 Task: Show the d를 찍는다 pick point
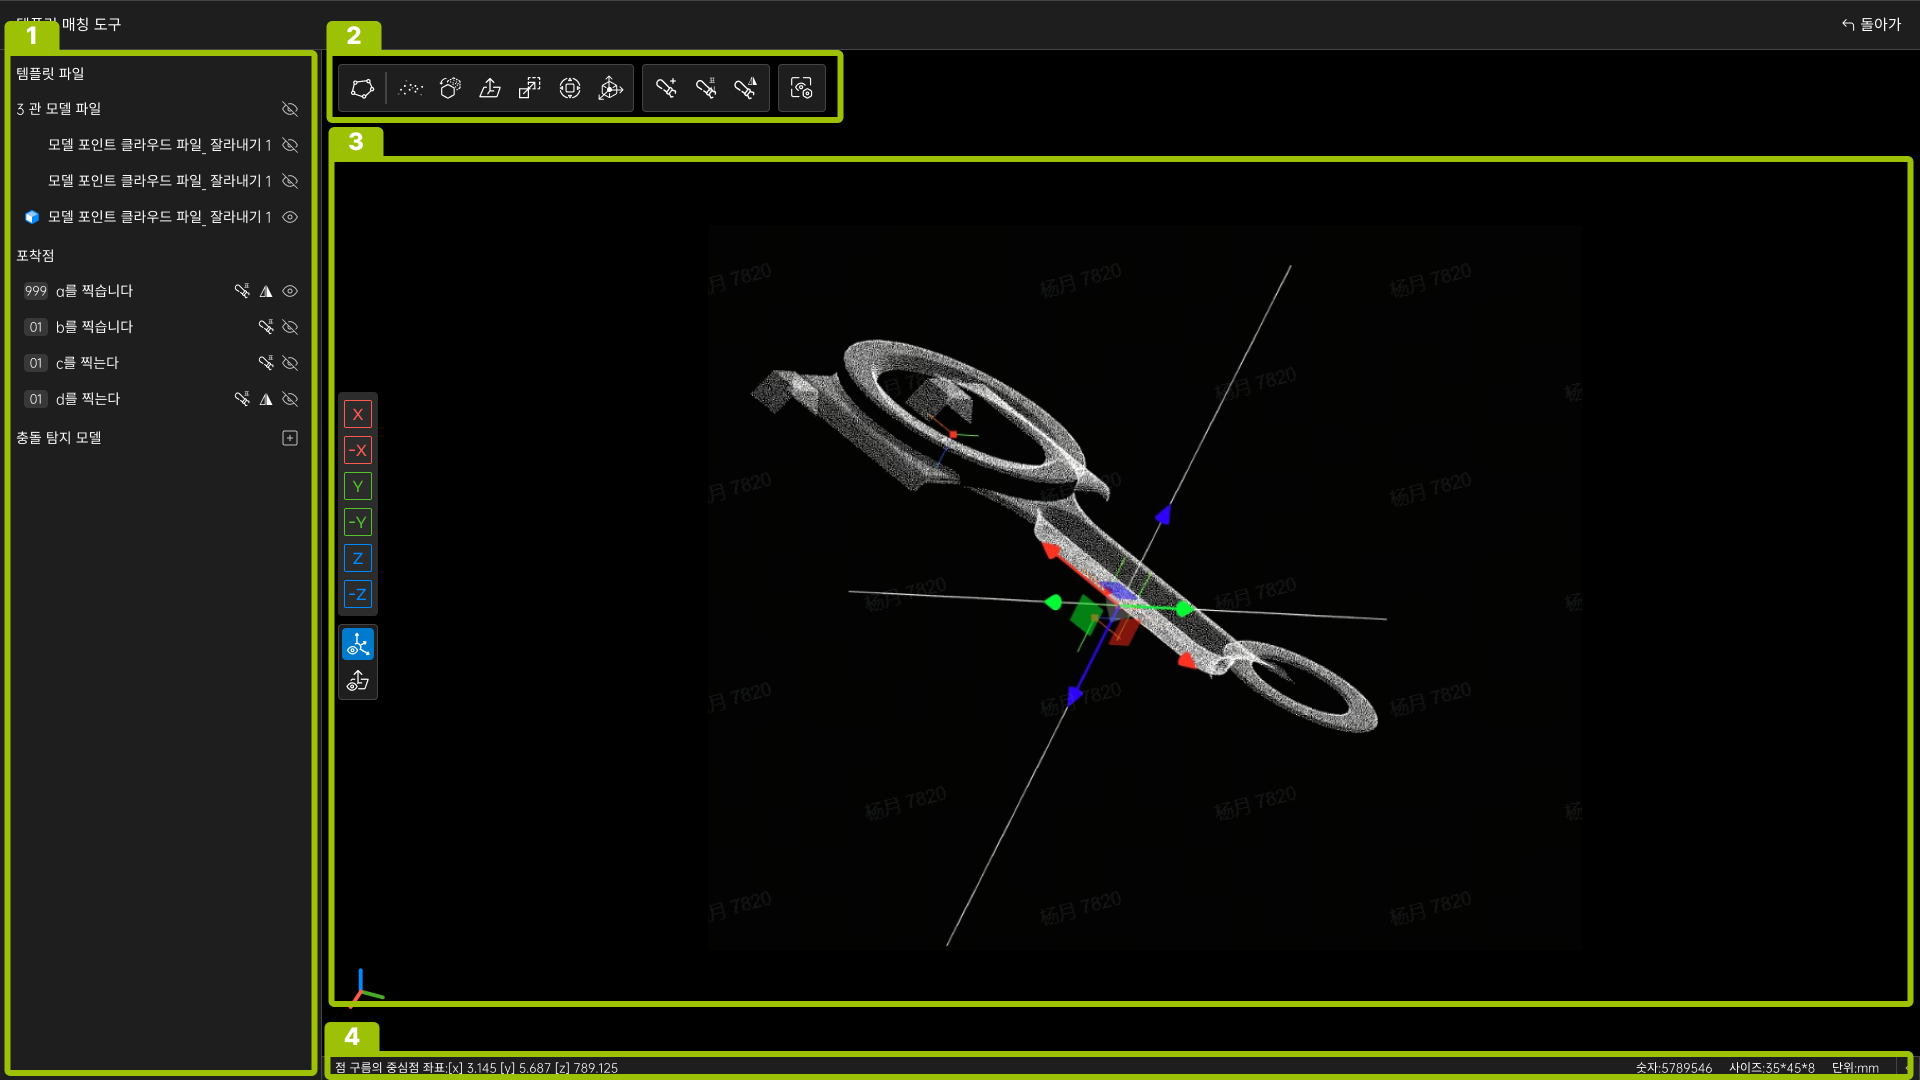[x=290, y=399]
